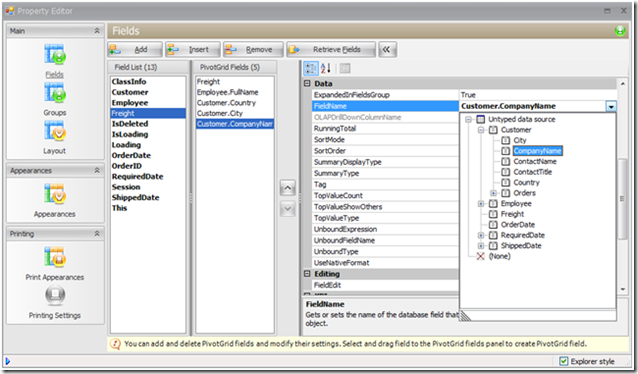The width and height of the screenshot is (638, 374).
Task: Click the ExpandedInFieldsGroup True value
Action: coord(537,95)
